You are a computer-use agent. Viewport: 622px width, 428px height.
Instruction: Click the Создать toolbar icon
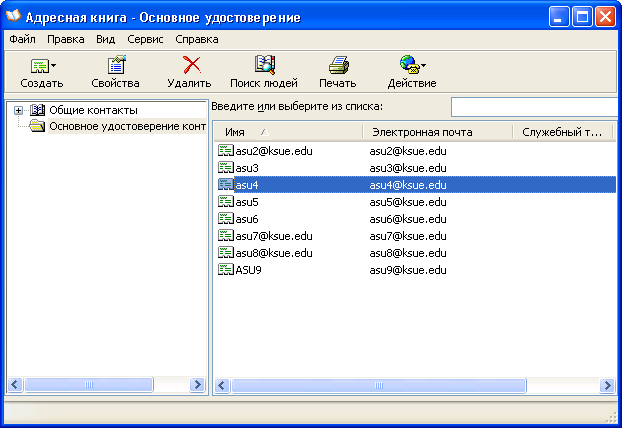click(x=40, y=65)
